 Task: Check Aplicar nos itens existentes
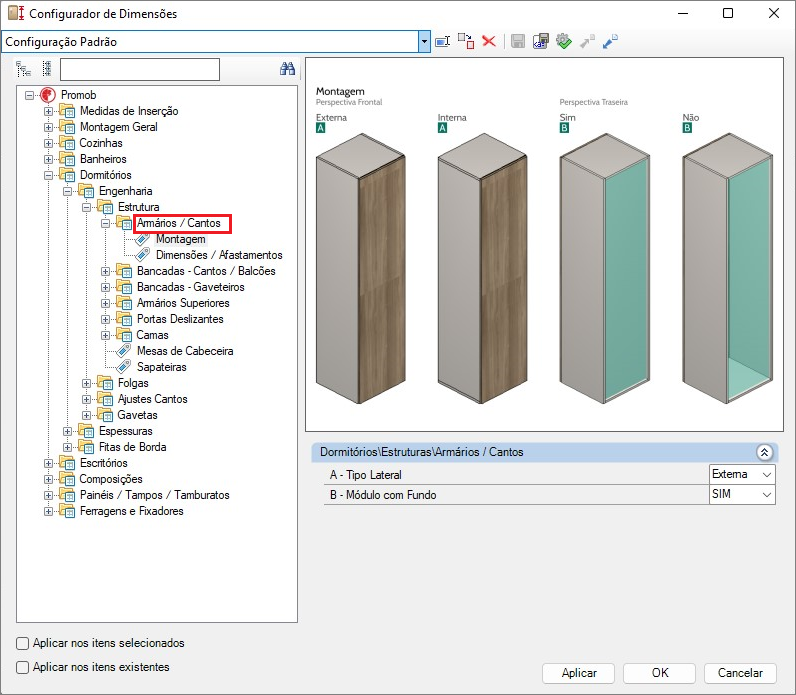point(23,666)
